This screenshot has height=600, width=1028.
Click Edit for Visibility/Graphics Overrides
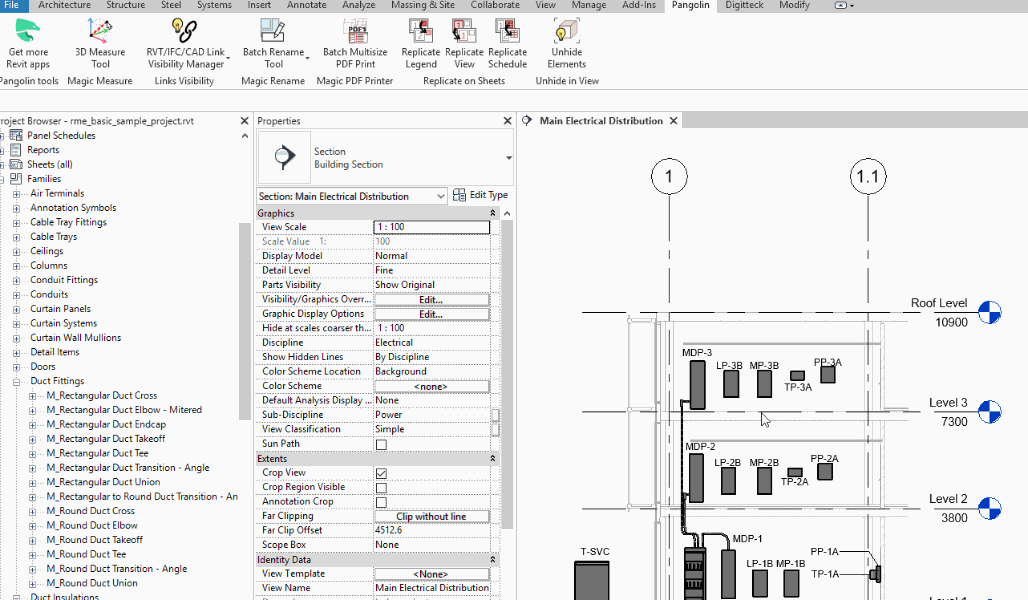click(x=431, y=300)
